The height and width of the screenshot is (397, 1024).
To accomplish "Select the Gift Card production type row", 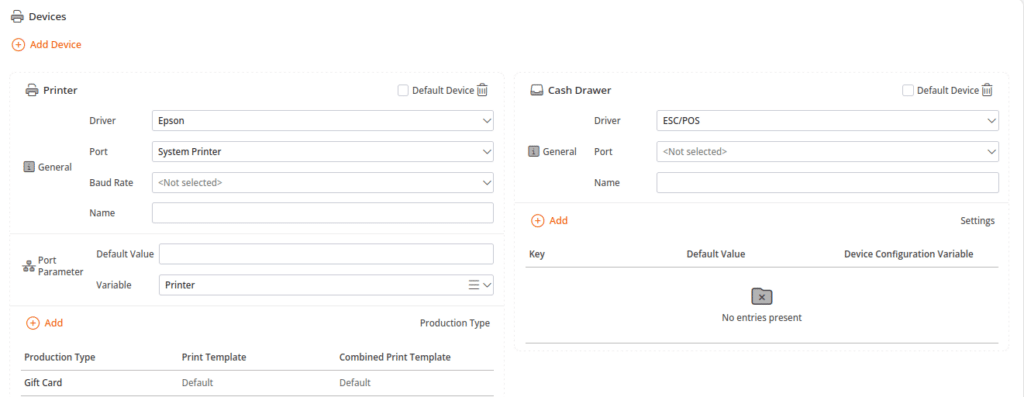I will point(257,383).
